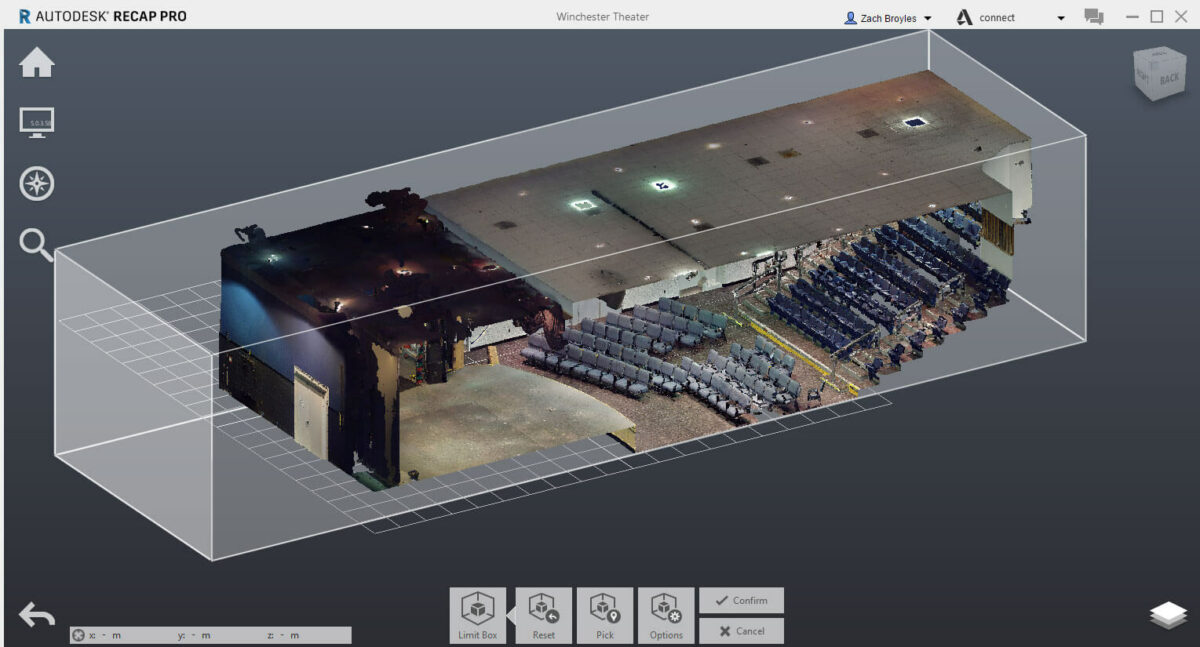Go to the Home menu icon
This screenshot has width=1200, height=647.
(37, 64)
